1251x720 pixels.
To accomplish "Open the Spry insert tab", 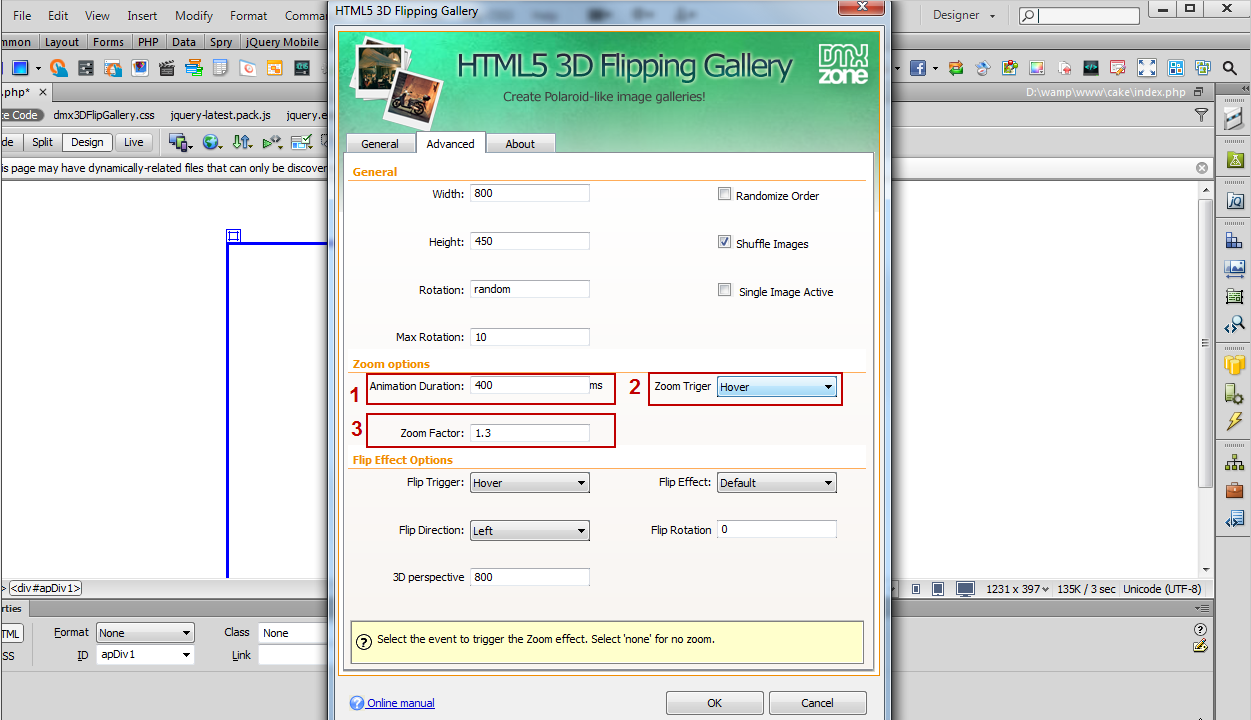I will tap(221, 42).
